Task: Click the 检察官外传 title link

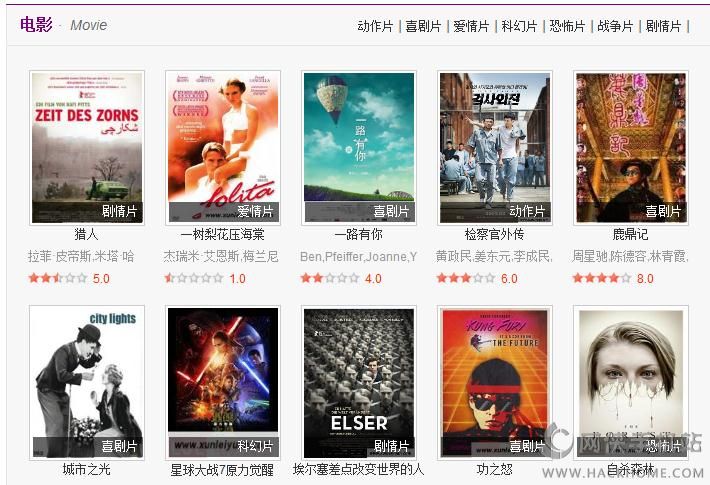Action: [x=494, y=235]
